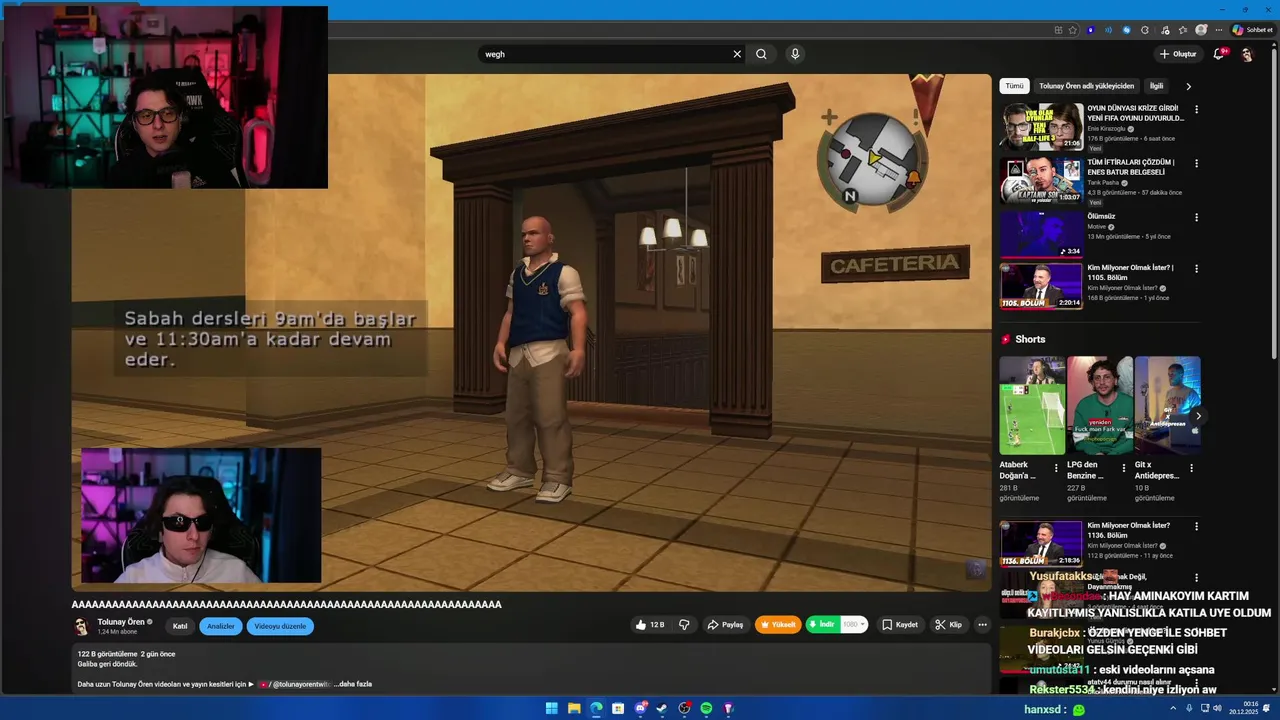
Task: Click Videoyu düzenle button
Action: [280, 626]
